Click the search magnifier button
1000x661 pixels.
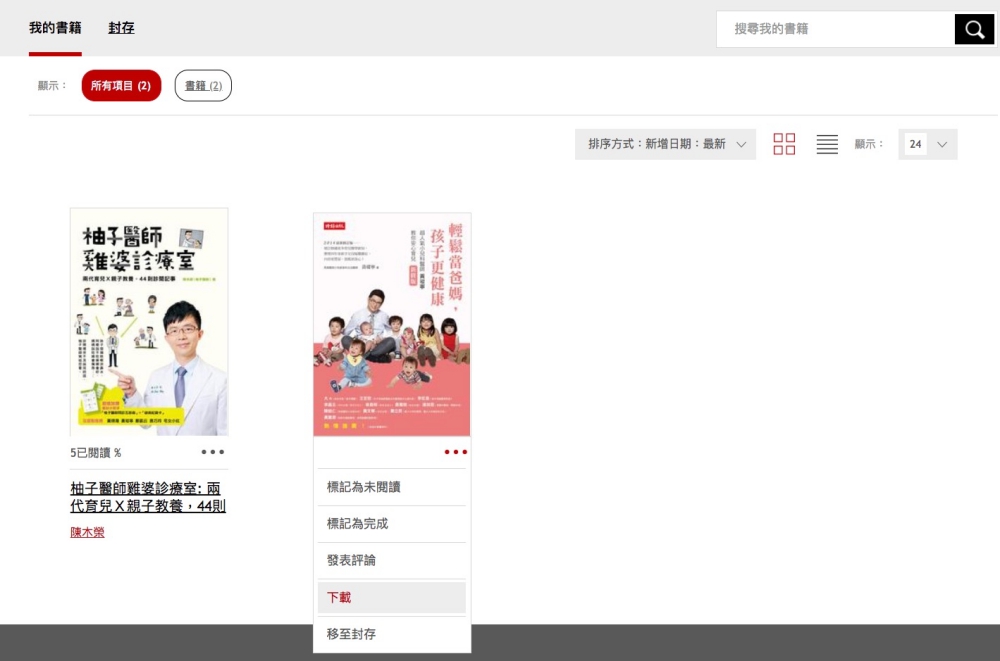pyautogui.click(x=974, y=29)
